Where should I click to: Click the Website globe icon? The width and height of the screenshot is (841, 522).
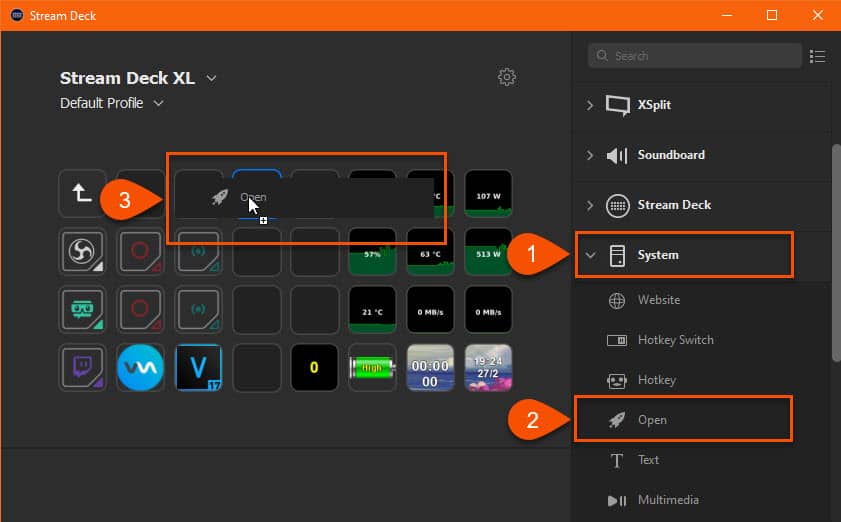click(x=617, y=300)
